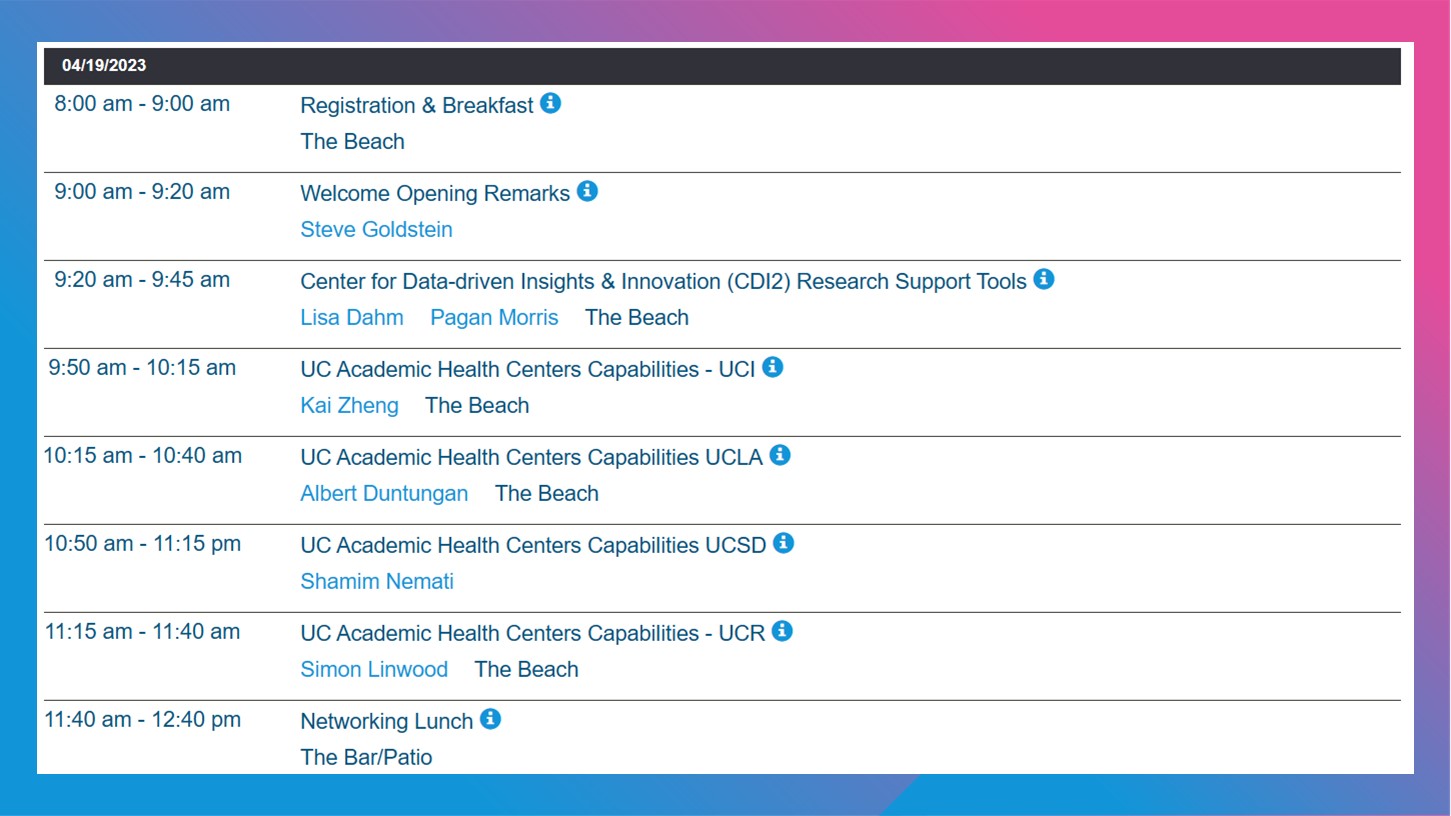Select the Registration & Breakfast session title
Screen dimensions: 1451x816
click(x=417, y=106)
